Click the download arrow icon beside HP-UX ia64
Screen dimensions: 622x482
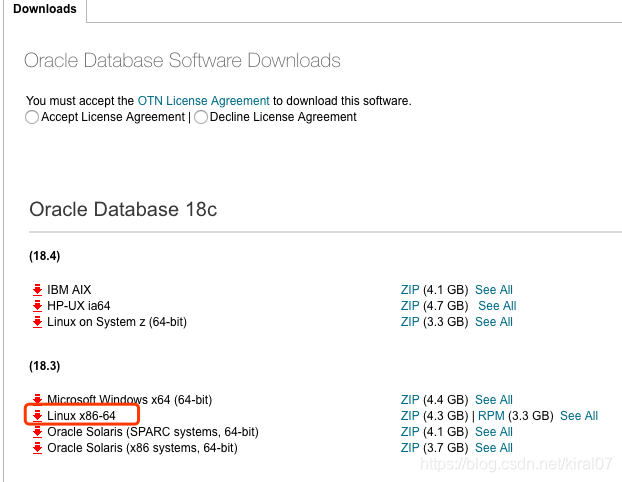point(37,306)
